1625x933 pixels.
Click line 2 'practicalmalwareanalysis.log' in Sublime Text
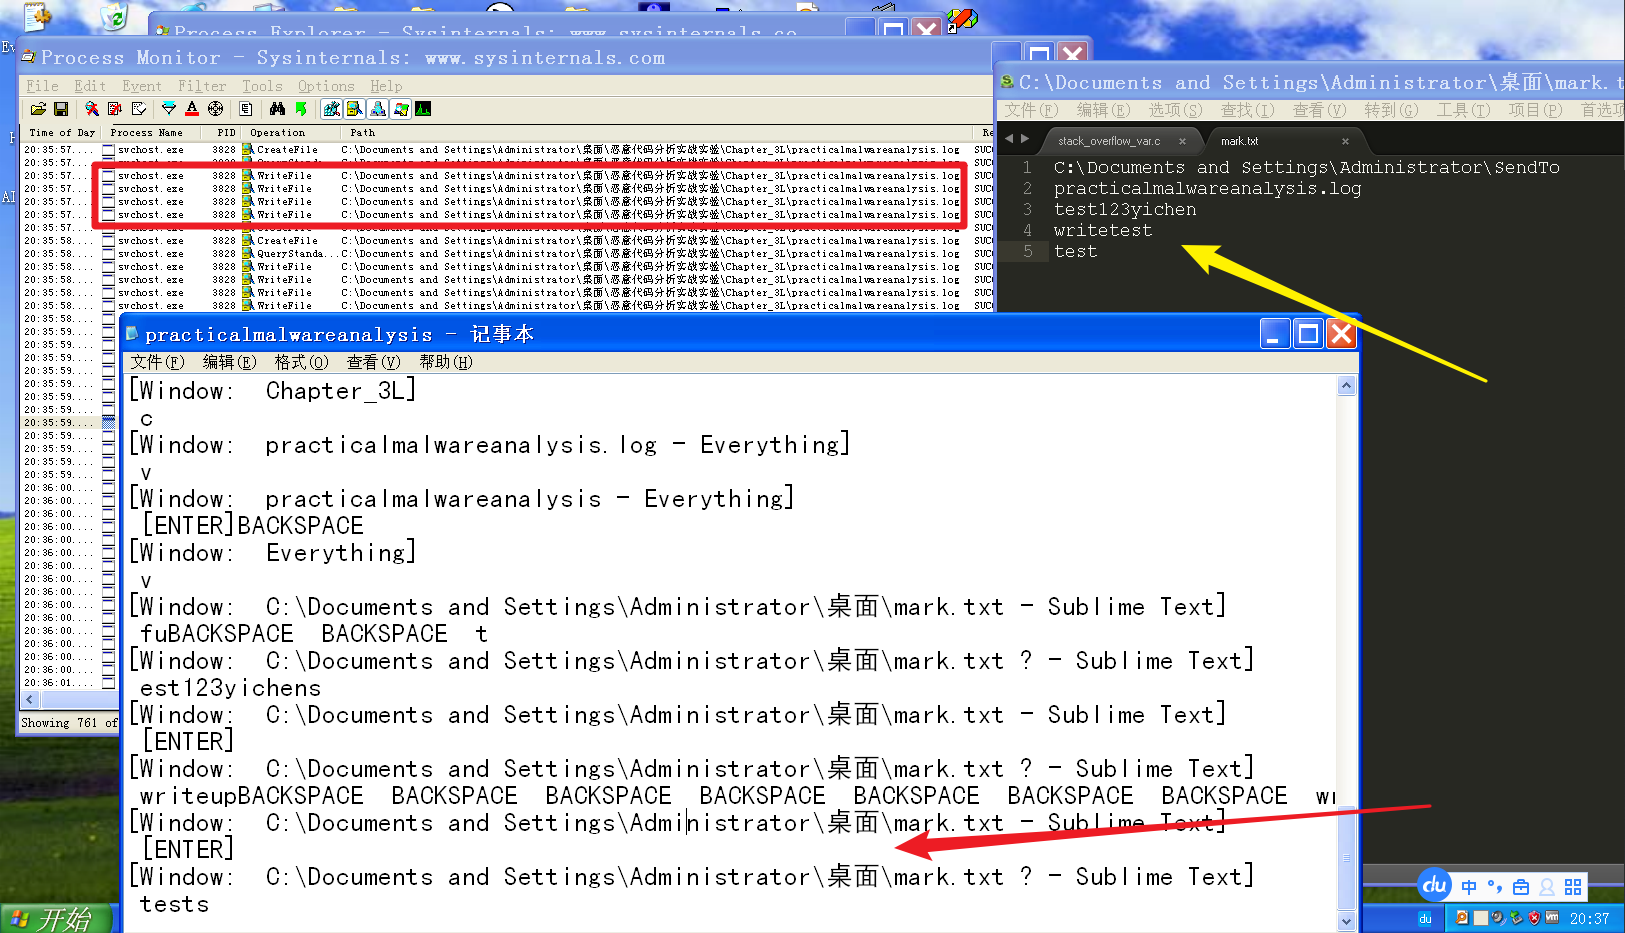(x=1207, y=189)
